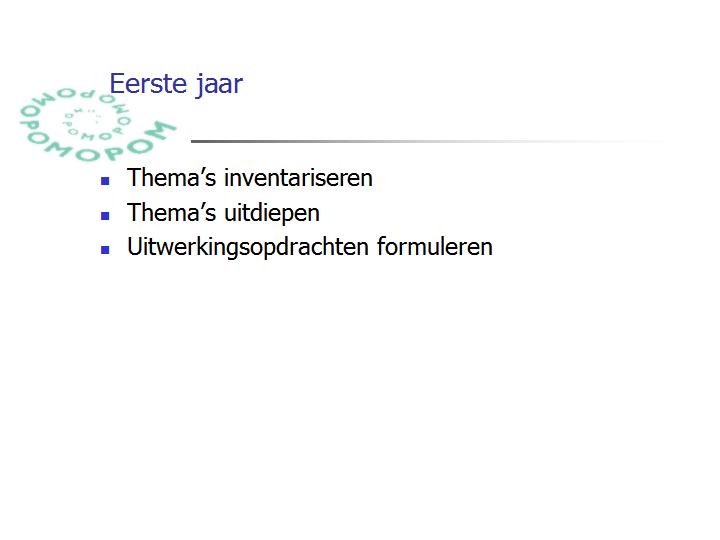Viewport: 720px width, 540px height.
Task: Click the word formuleren
Action: coord(435,247)
